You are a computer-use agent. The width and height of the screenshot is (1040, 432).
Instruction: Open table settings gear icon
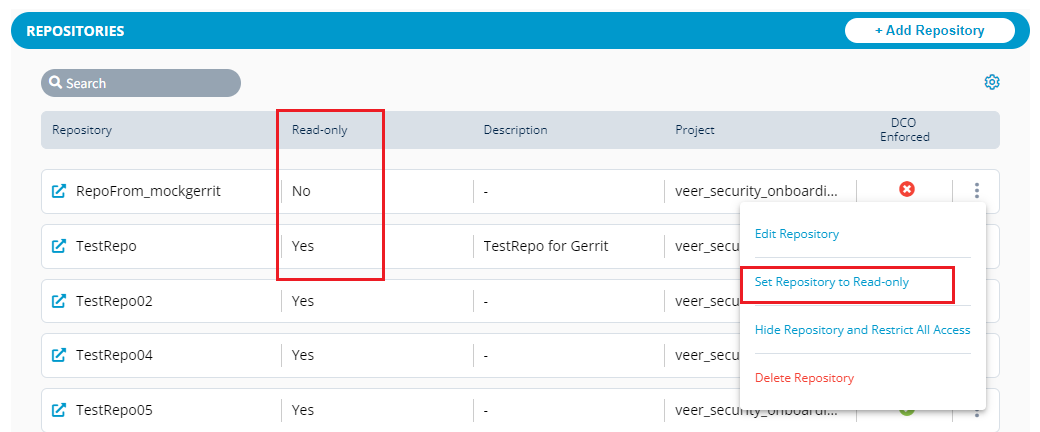992,82
